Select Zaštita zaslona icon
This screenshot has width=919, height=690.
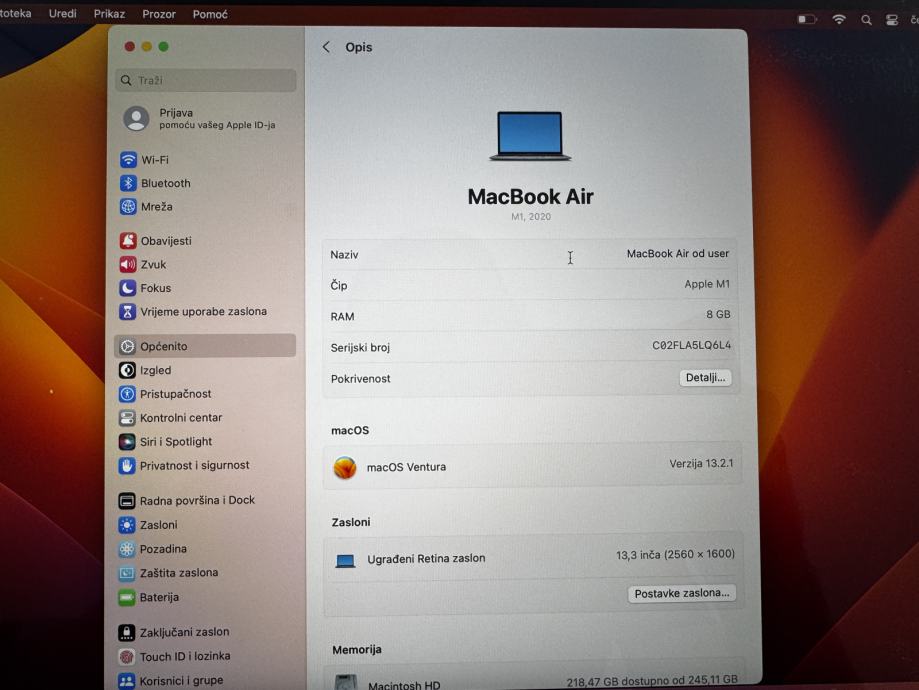pyautogui.click(x=127, y=573)
